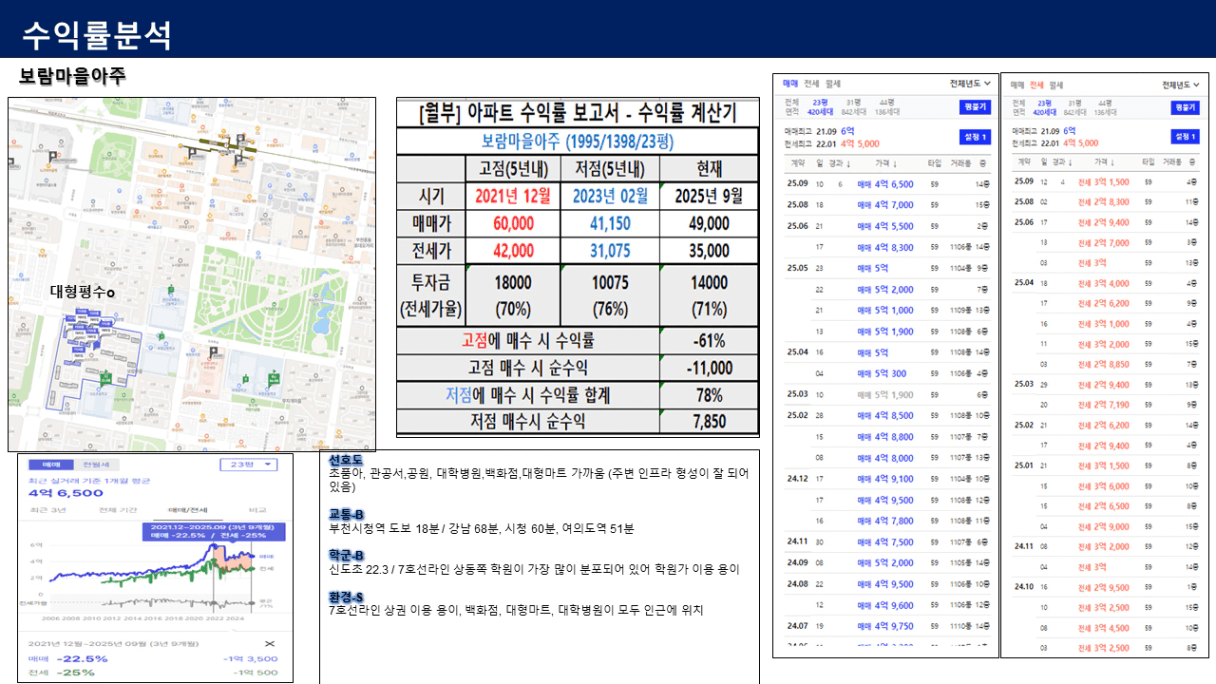Open 전체년도 dropdown in the 전세 list panel

tap(1180, 85)
